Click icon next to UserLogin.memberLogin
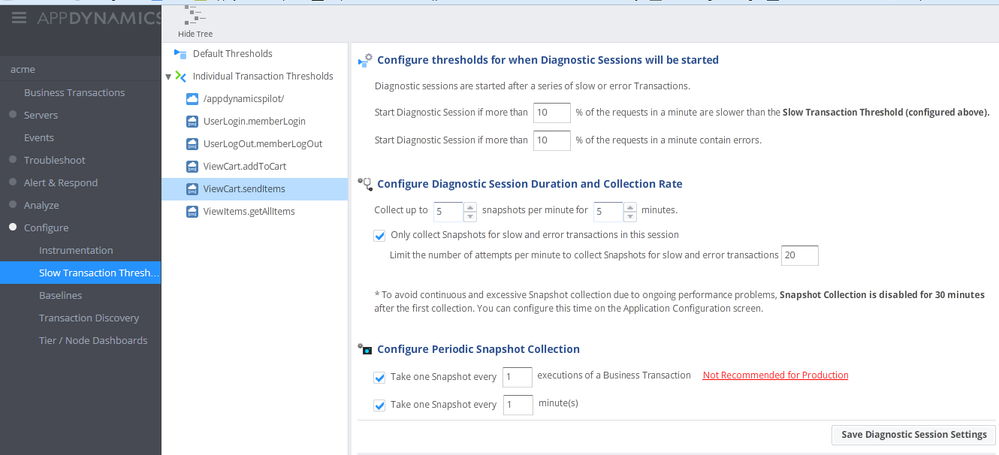This screenshot has width=999, height=455. tap(192, 122)
